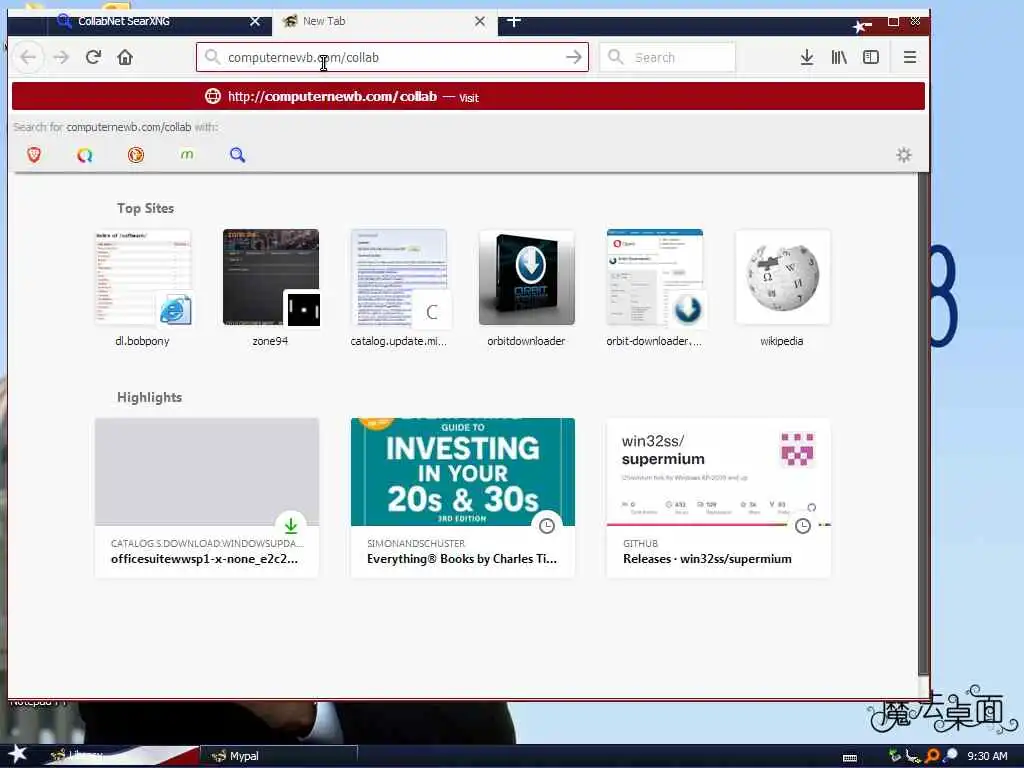Click the go arrow in the address bar
This screenshot has width=1024, height=768.
[x=573, y=57]
